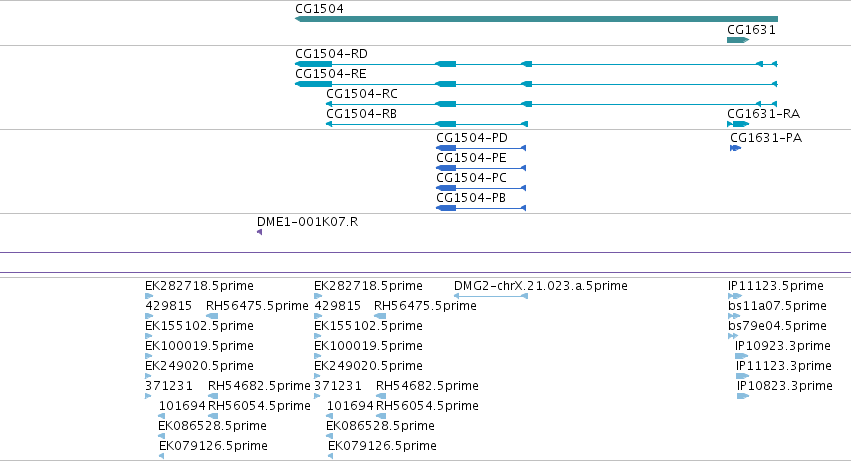
Task: Click the left-hand EK079126.5prime label
Action: tap(213, 446)
